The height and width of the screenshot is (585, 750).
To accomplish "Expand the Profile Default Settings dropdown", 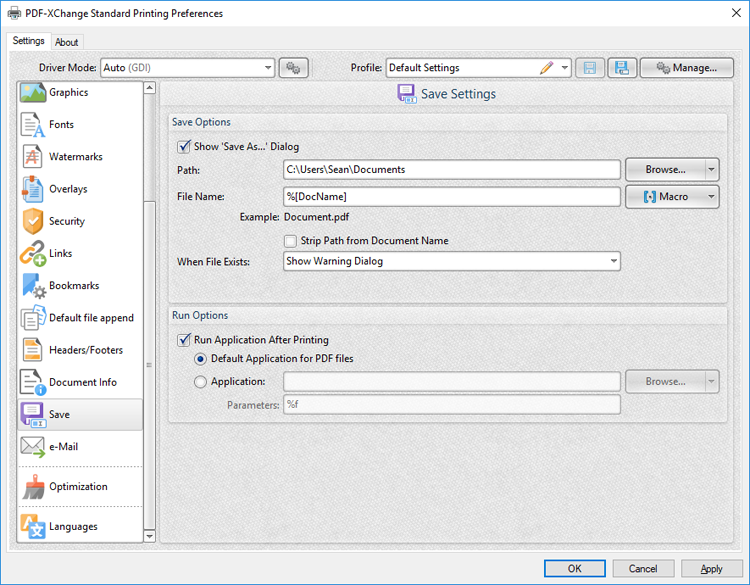I will (x=565, y=68).
